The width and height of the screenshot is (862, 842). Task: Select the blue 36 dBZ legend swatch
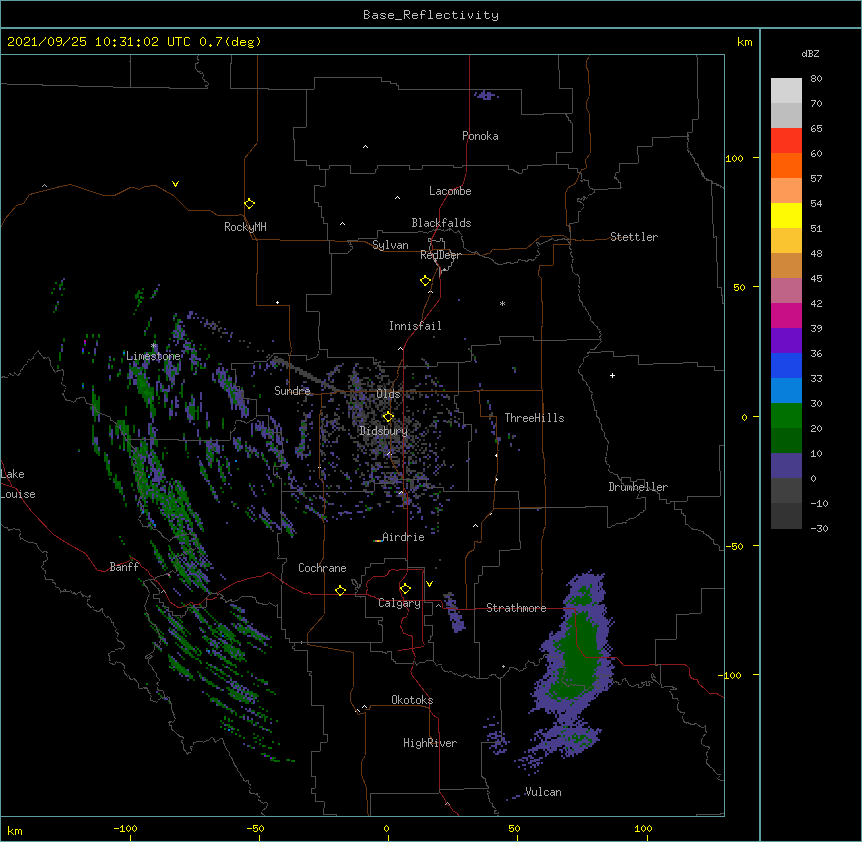(786, 365)
